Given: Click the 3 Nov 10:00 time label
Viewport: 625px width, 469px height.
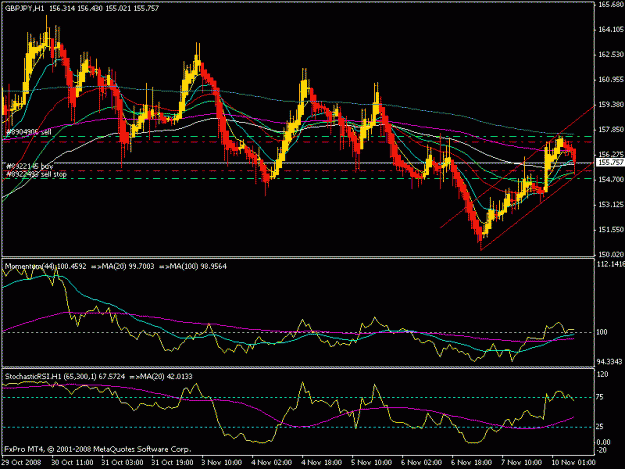Looking at the screenshot, I should (222, 463).
